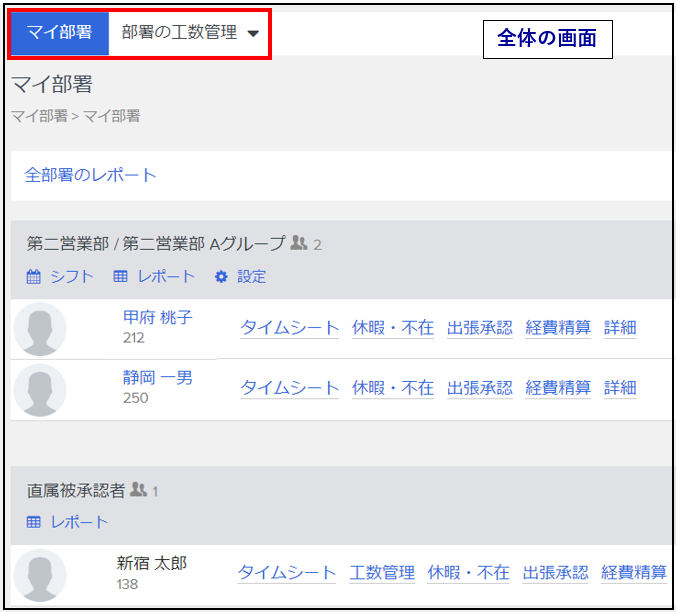The height and width of the screenshot is (612, 676).
Task: Click 甲府 桃子's avatar picture
Action: pyautogui.click(x=40, y=329)
